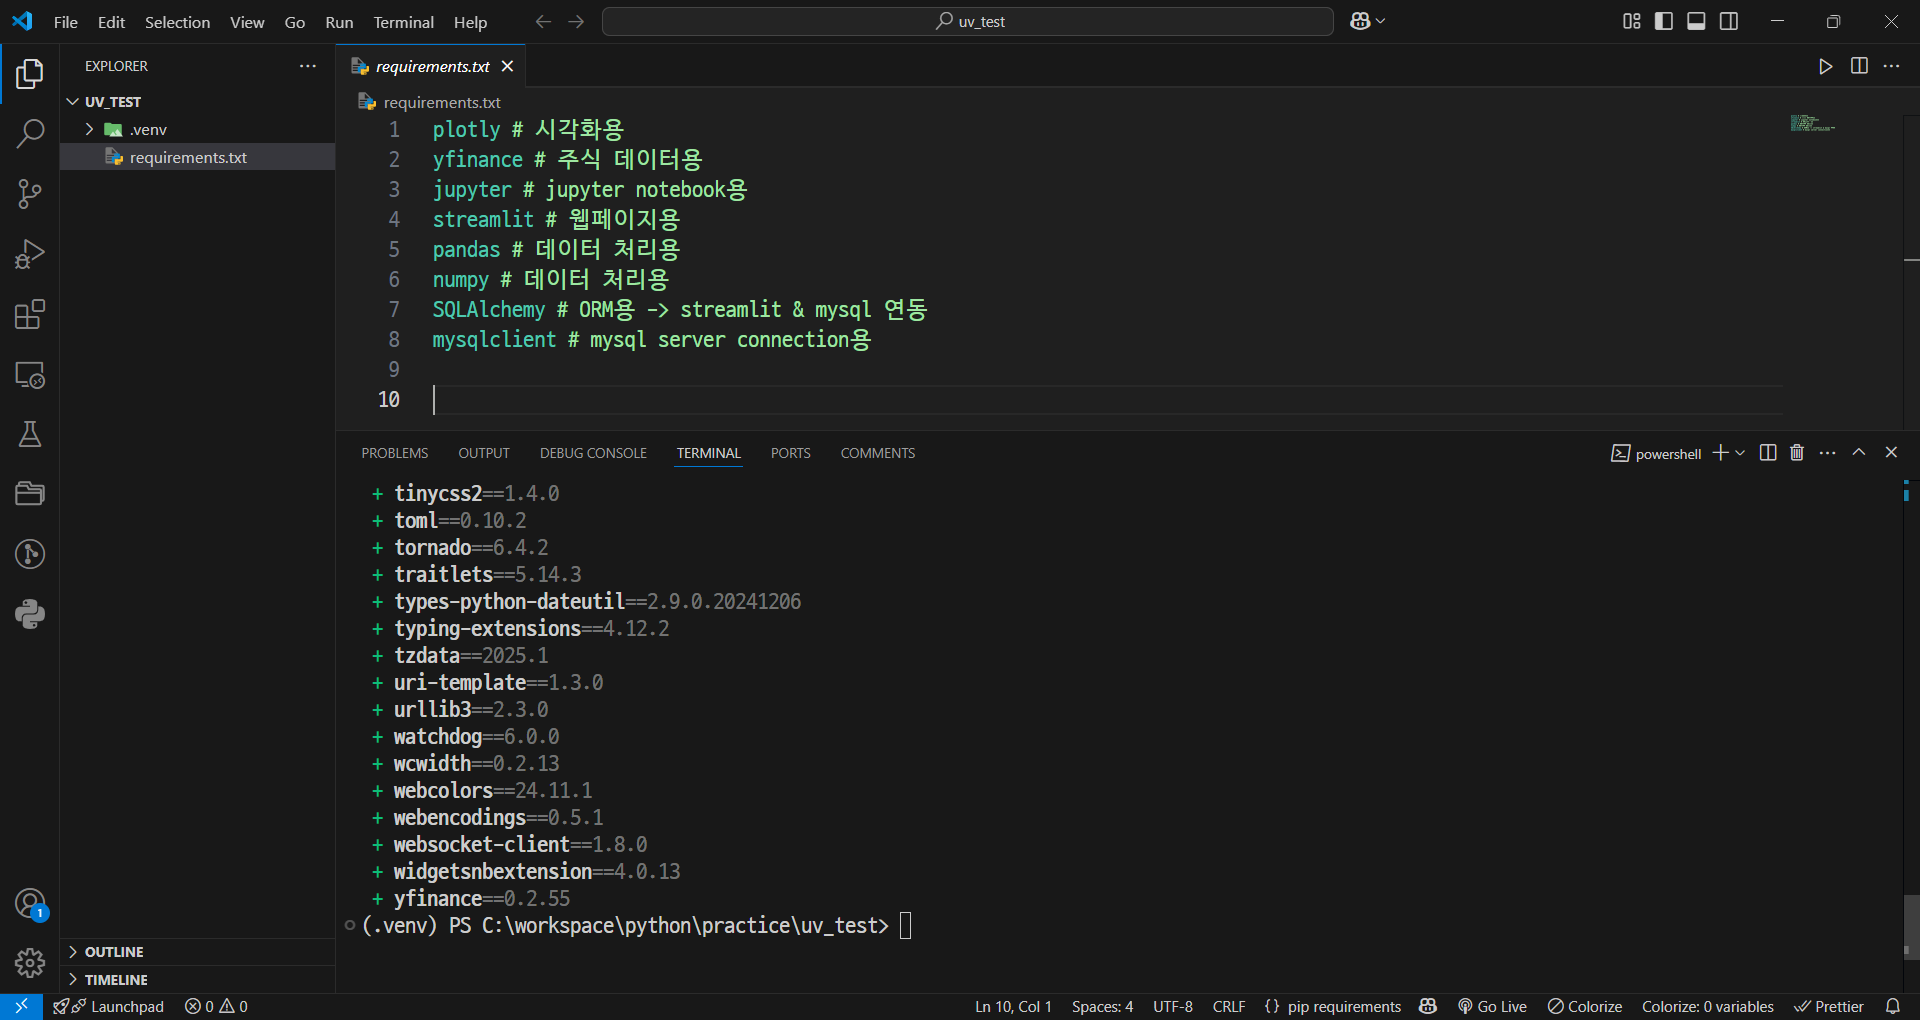Image resolution: width=1920 pixels, height=1020 pixels.
Task: Close the terminal panel
Action: (x=1891, y=453)
